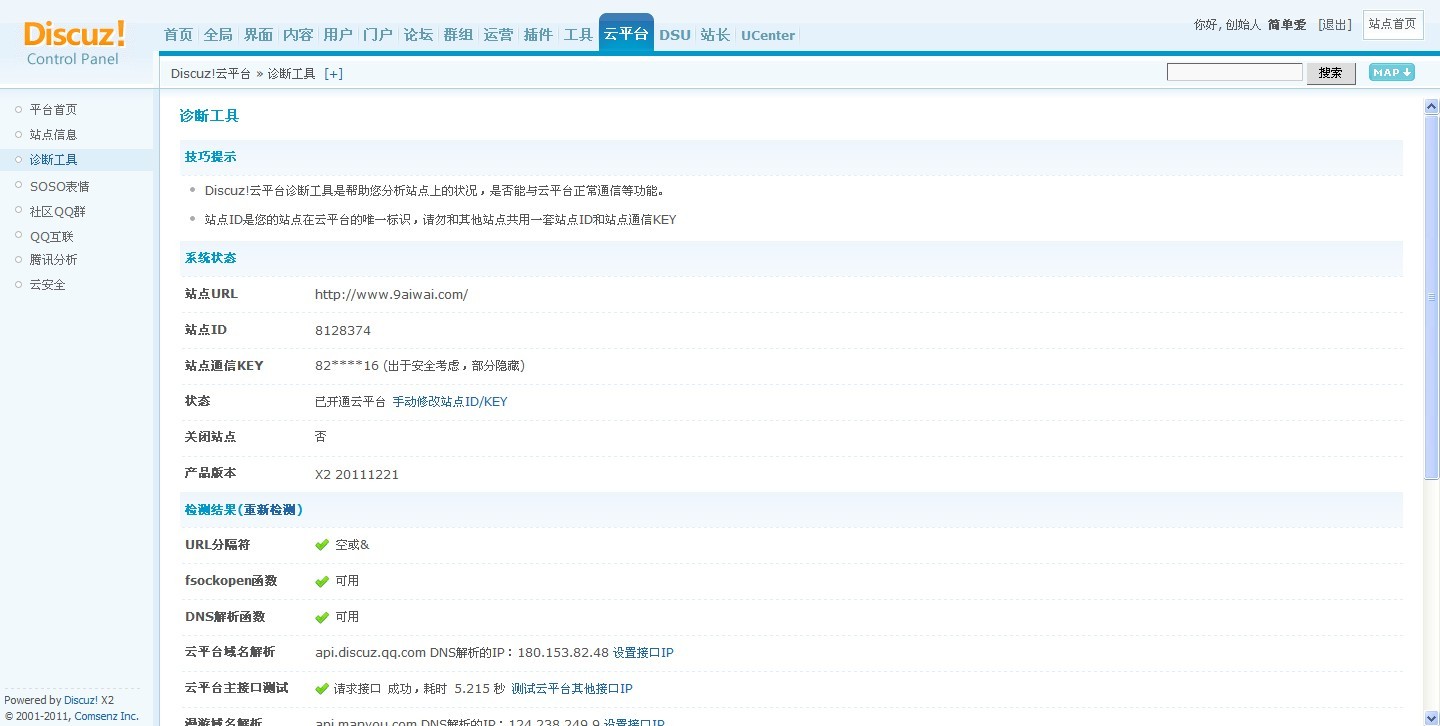Click the 退出 logout link
This screenshot has width=1440, height=726.
[1334, 24]
